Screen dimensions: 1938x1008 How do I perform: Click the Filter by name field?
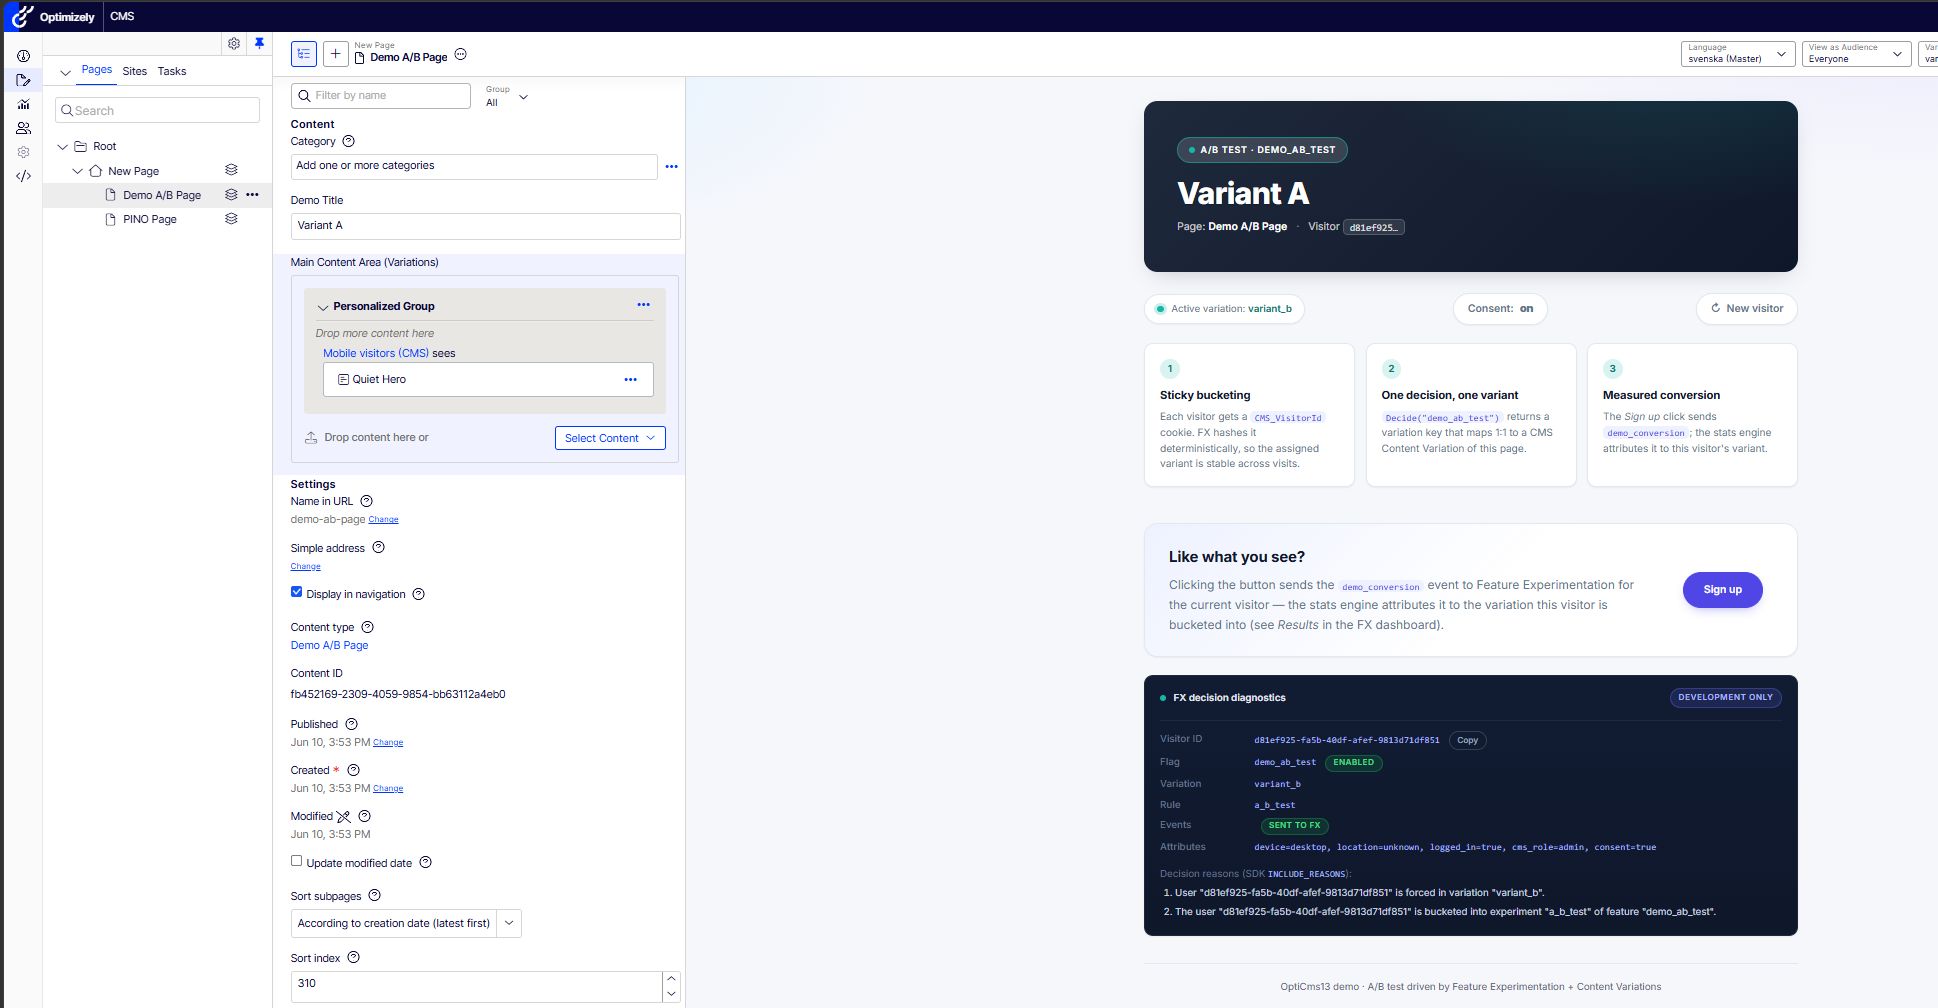380,96
